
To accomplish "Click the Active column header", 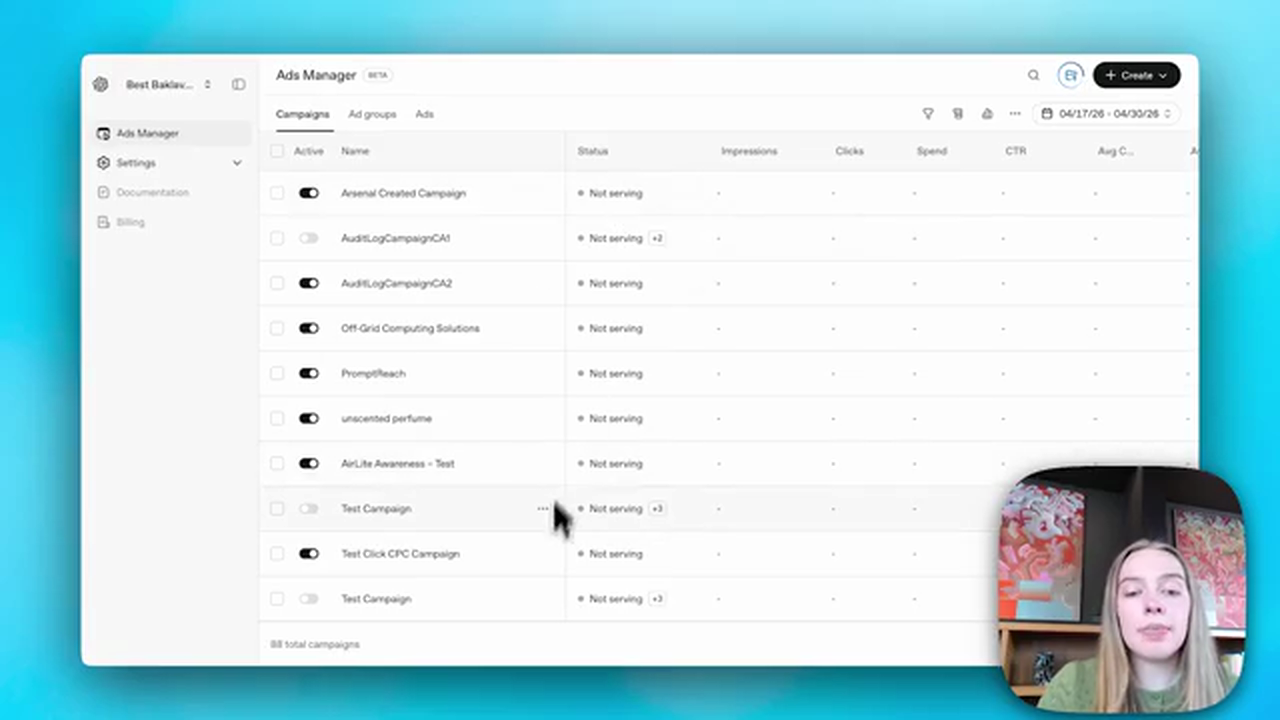I will [308, 151].
